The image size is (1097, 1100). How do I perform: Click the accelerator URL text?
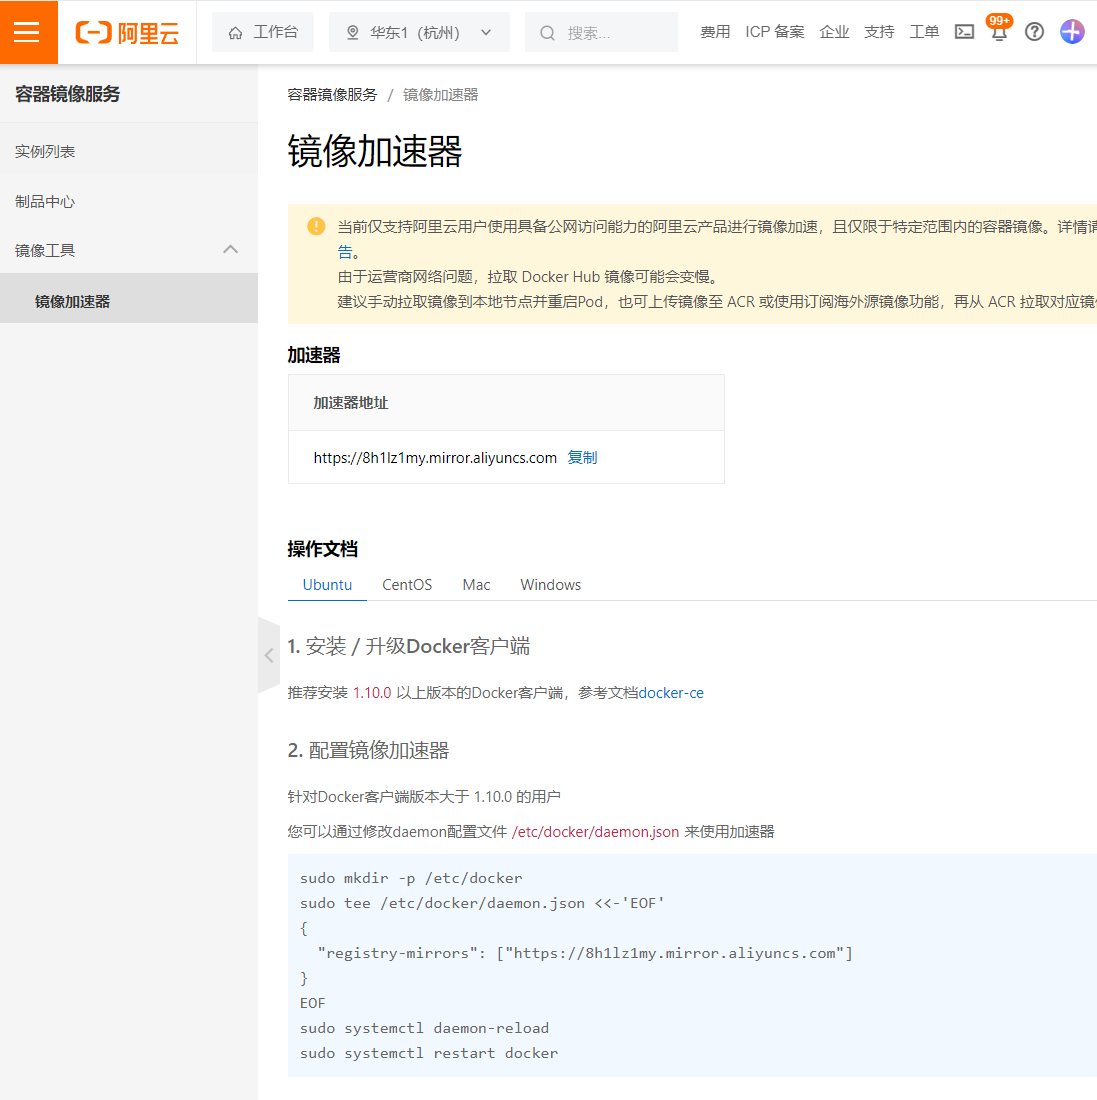click(435, 458)
